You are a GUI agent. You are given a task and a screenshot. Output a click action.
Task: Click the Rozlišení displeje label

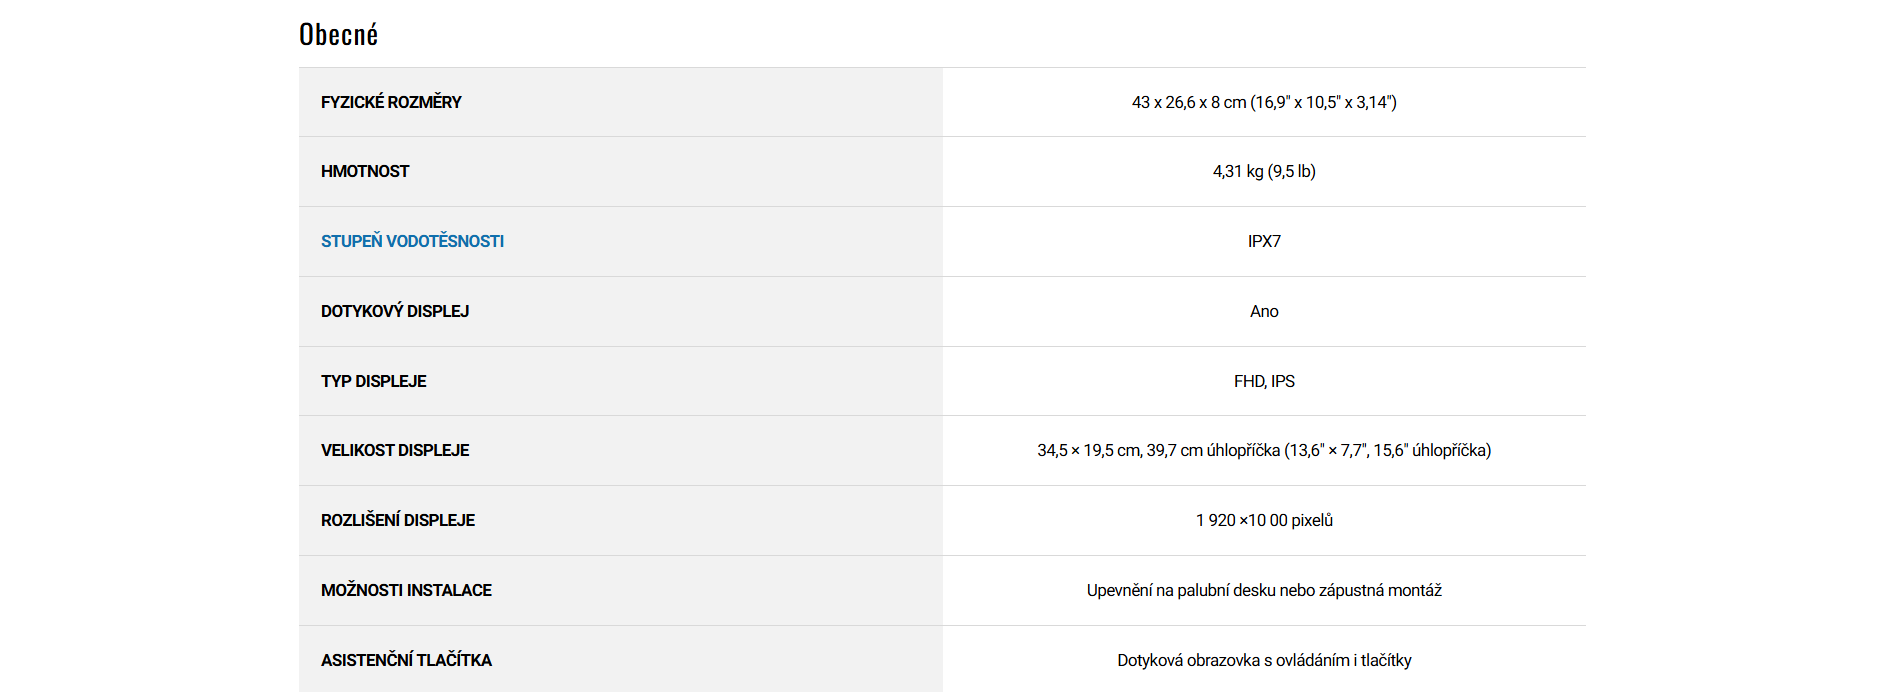398,520
